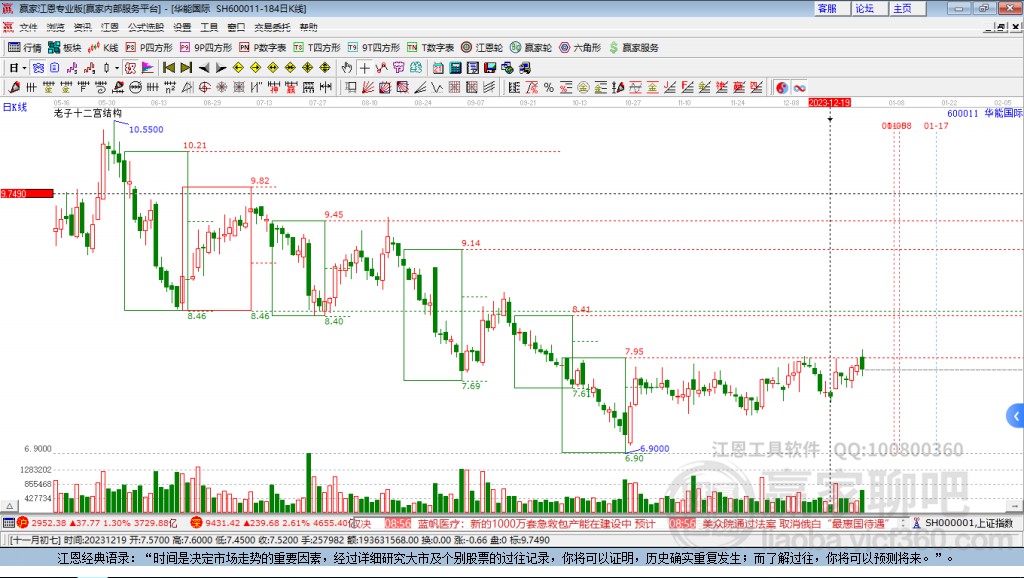Image resolution: width=1024 pixels, height=578 pixels.
Task: Select the Gann fan angle lines tool
Action: pyautogui.click(x=368, y=88)
